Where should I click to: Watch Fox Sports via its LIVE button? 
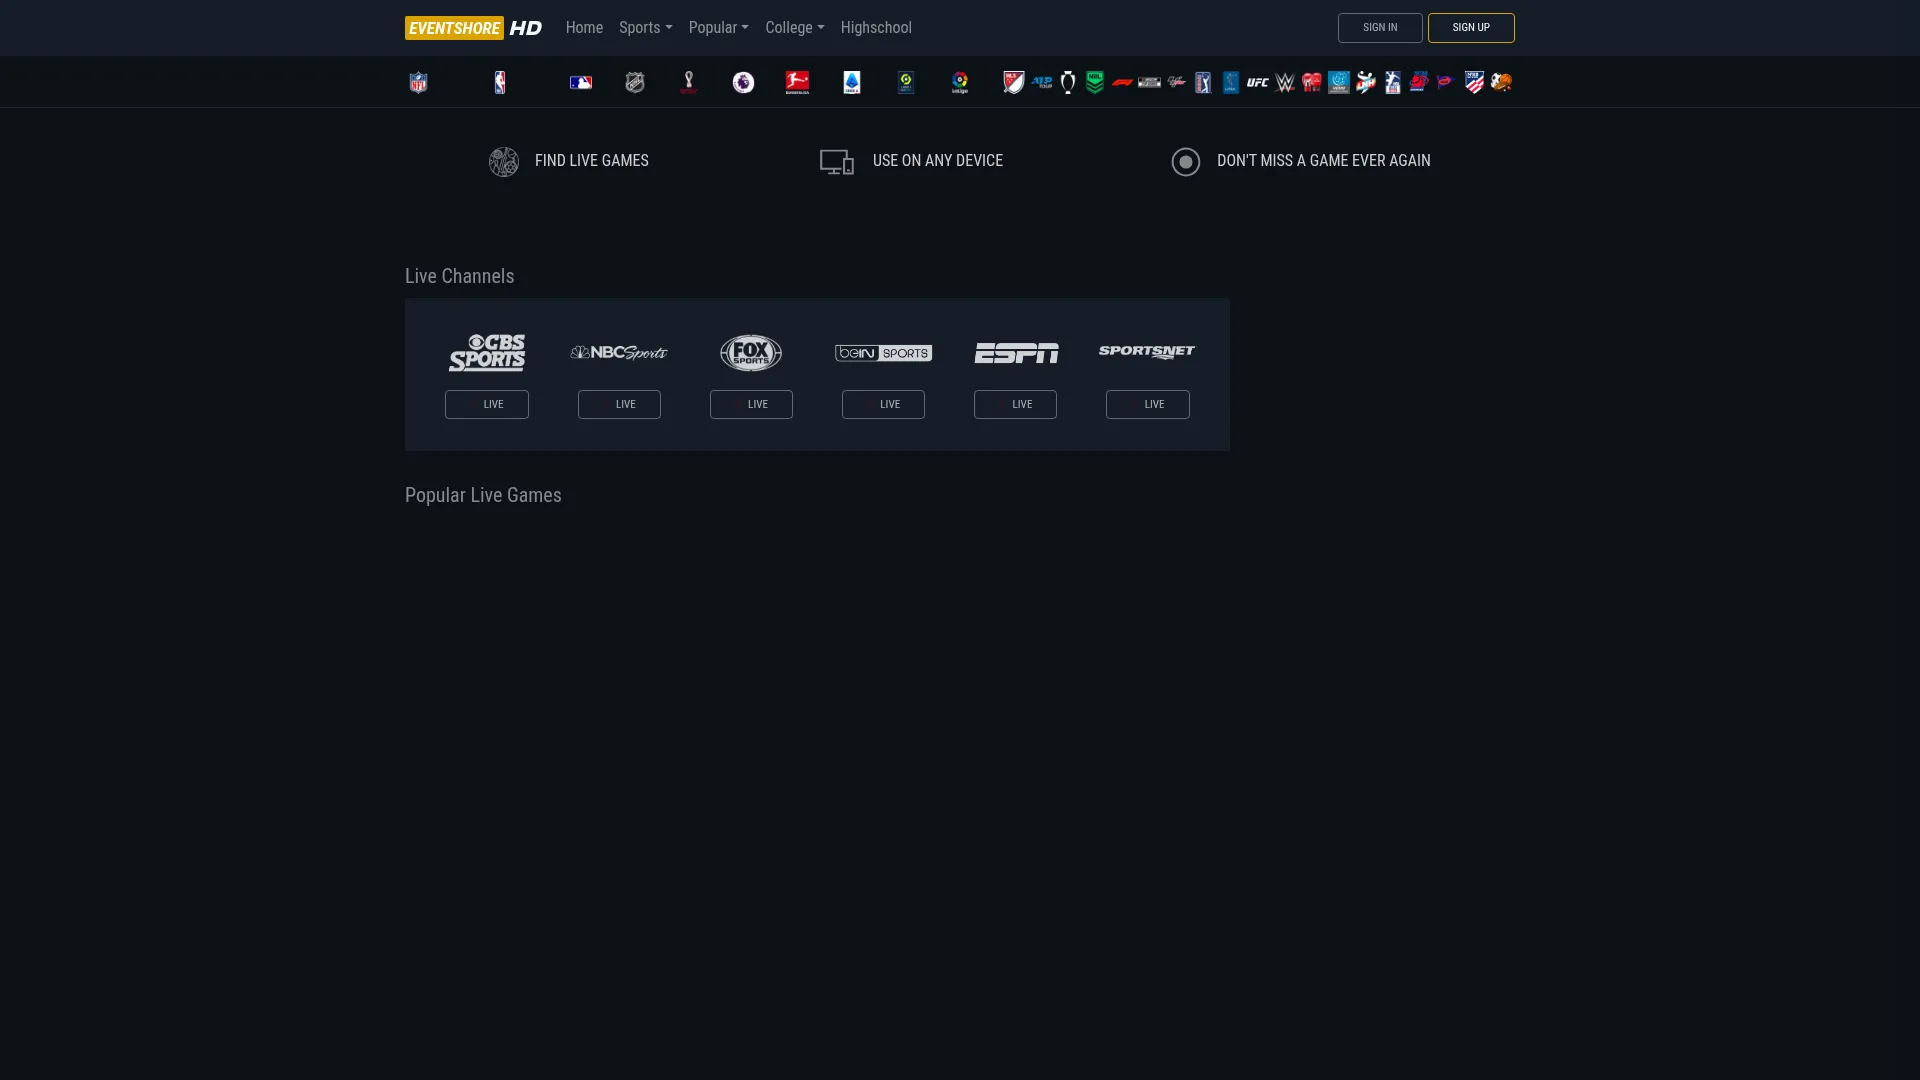pyautogui.click(x=751, y=404)
